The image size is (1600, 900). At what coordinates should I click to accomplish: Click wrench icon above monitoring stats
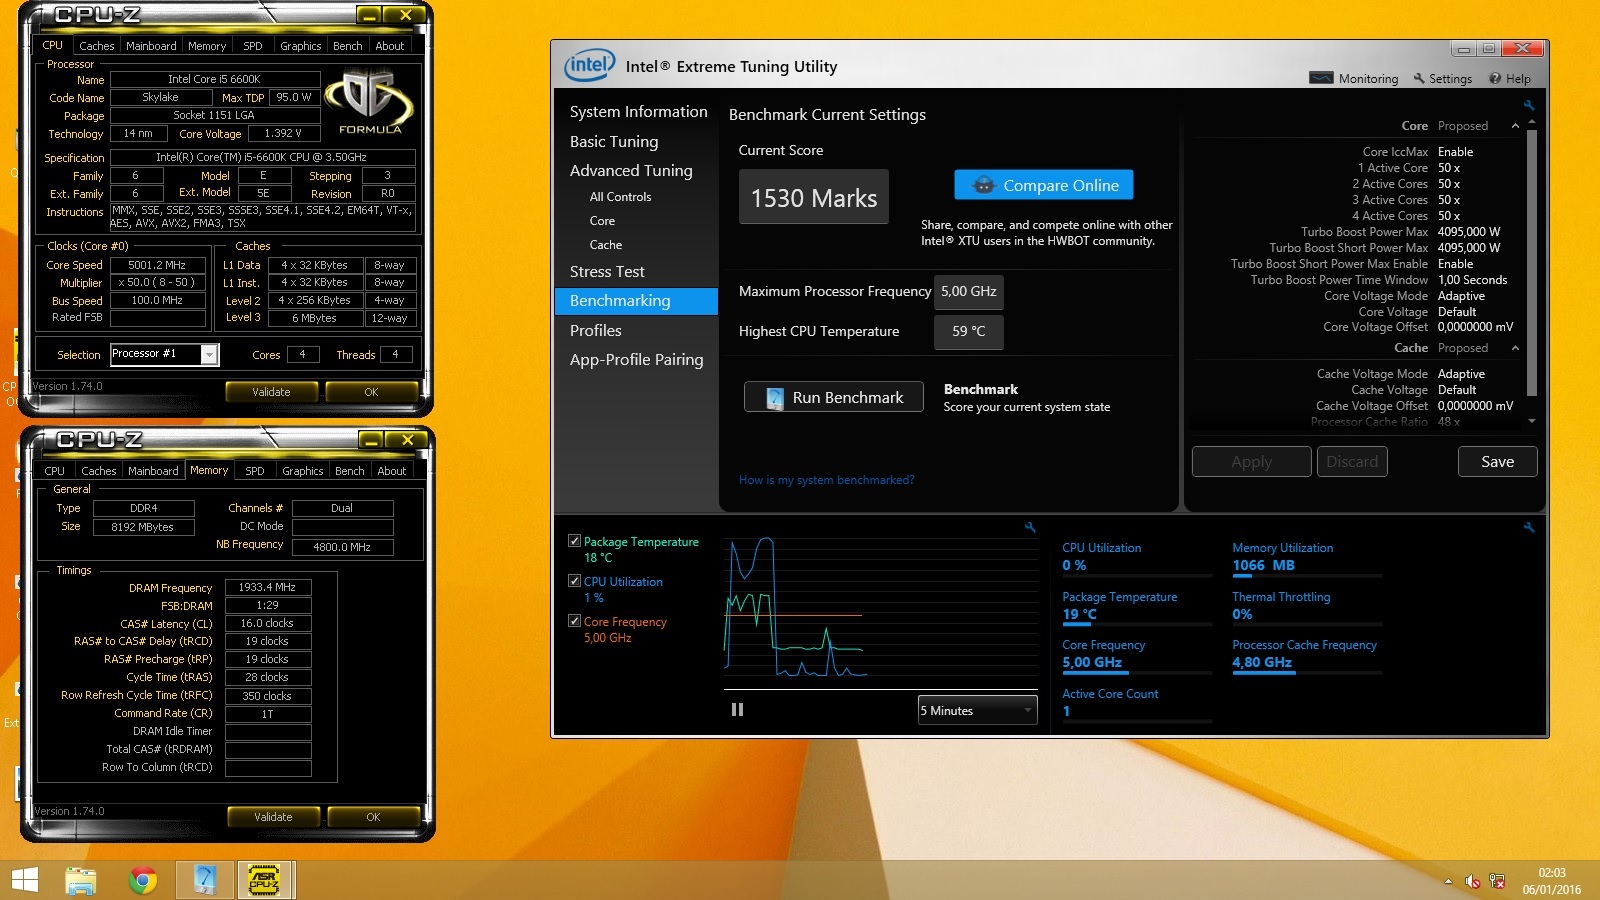tap(1528, 527)
